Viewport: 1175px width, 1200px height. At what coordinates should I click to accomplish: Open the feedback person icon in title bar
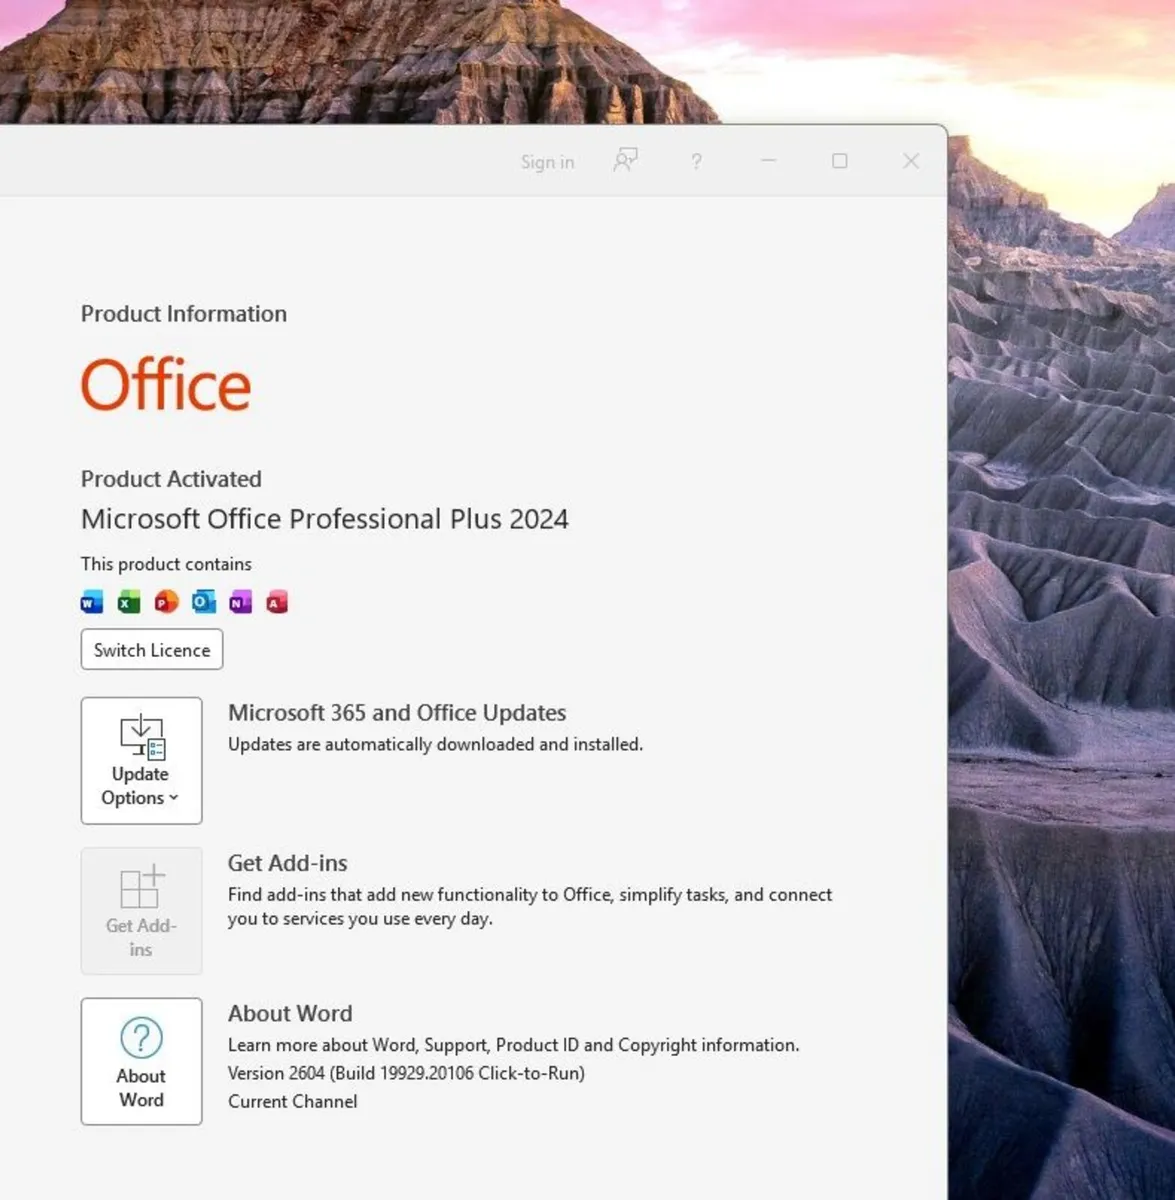[x=625, y=160]
